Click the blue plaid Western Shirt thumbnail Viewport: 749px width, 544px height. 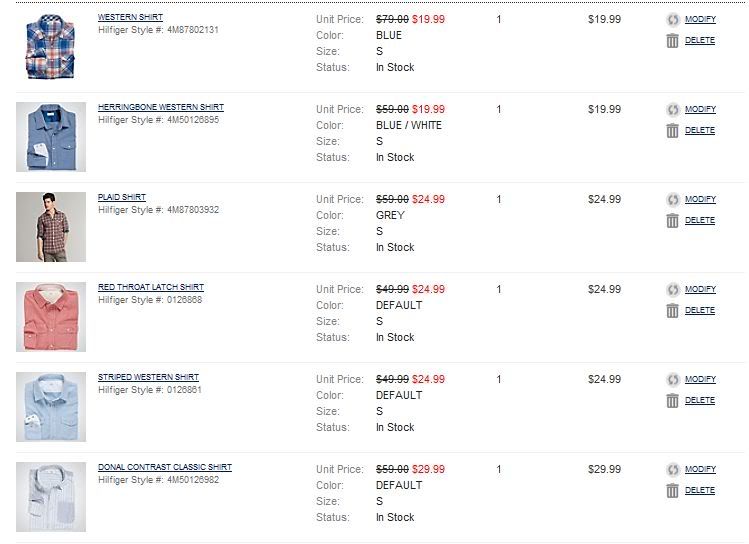click(x=51, y=47)
